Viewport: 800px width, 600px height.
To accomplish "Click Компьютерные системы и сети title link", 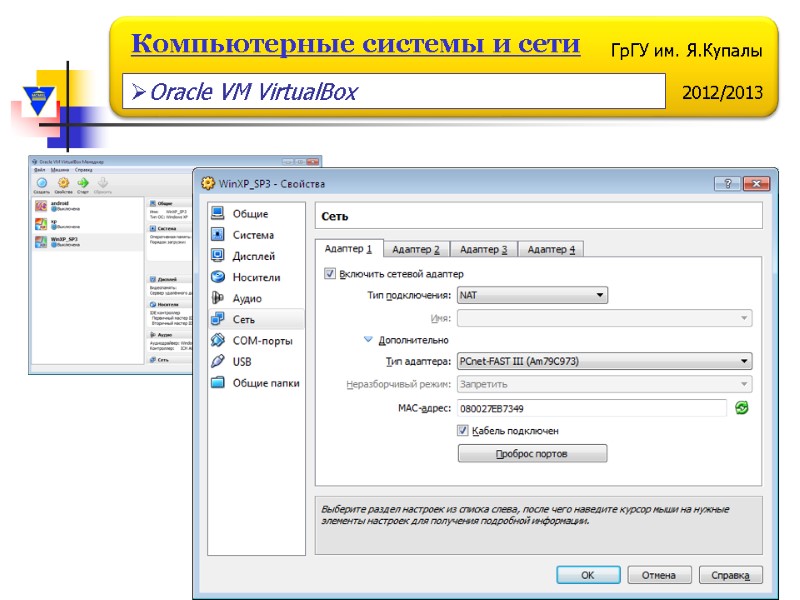I will tap(356, 44).
